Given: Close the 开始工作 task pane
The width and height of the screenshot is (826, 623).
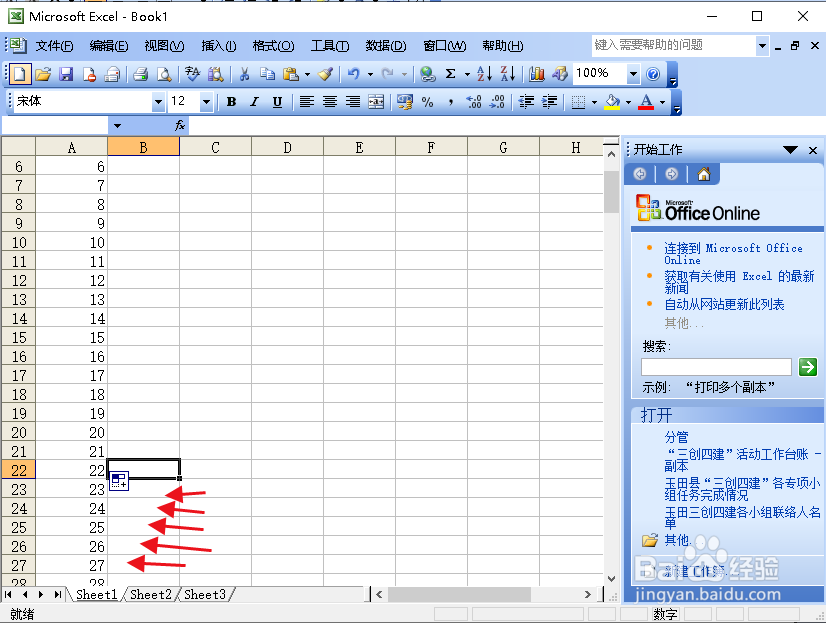Looking at the screenshot, I should [x=813, y=150].
